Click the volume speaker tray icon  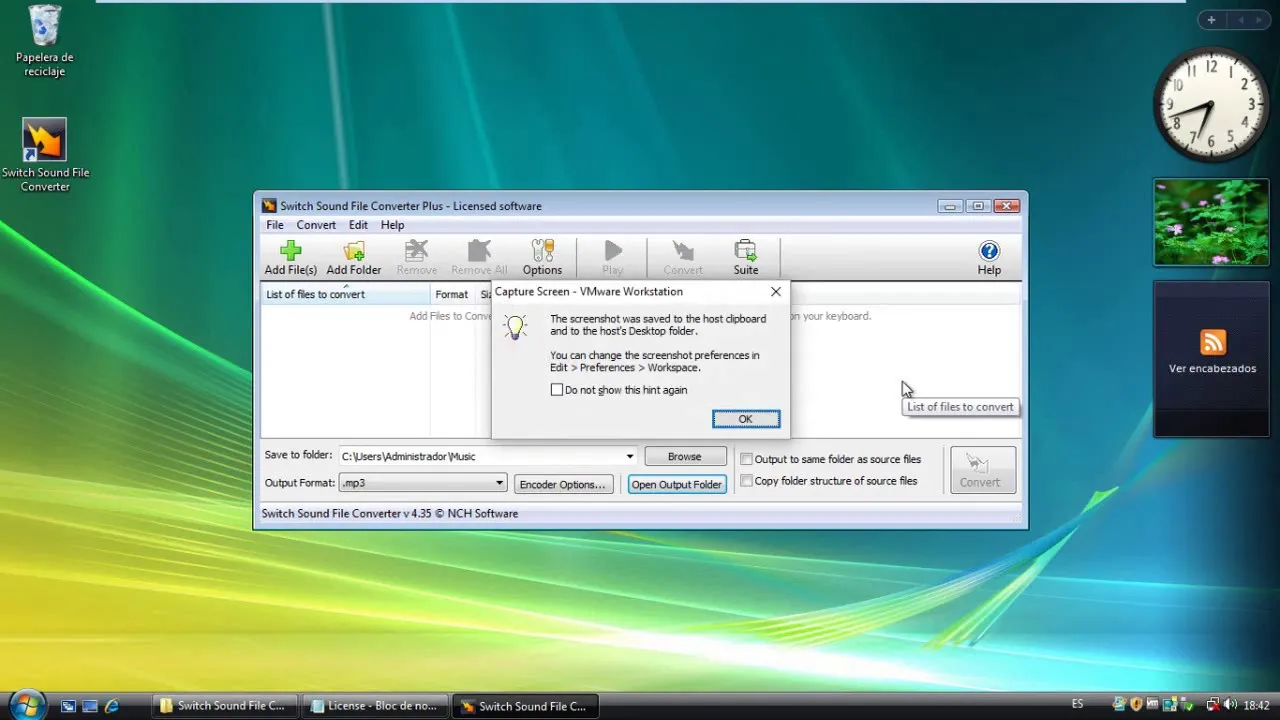[x=1230, y=705]
